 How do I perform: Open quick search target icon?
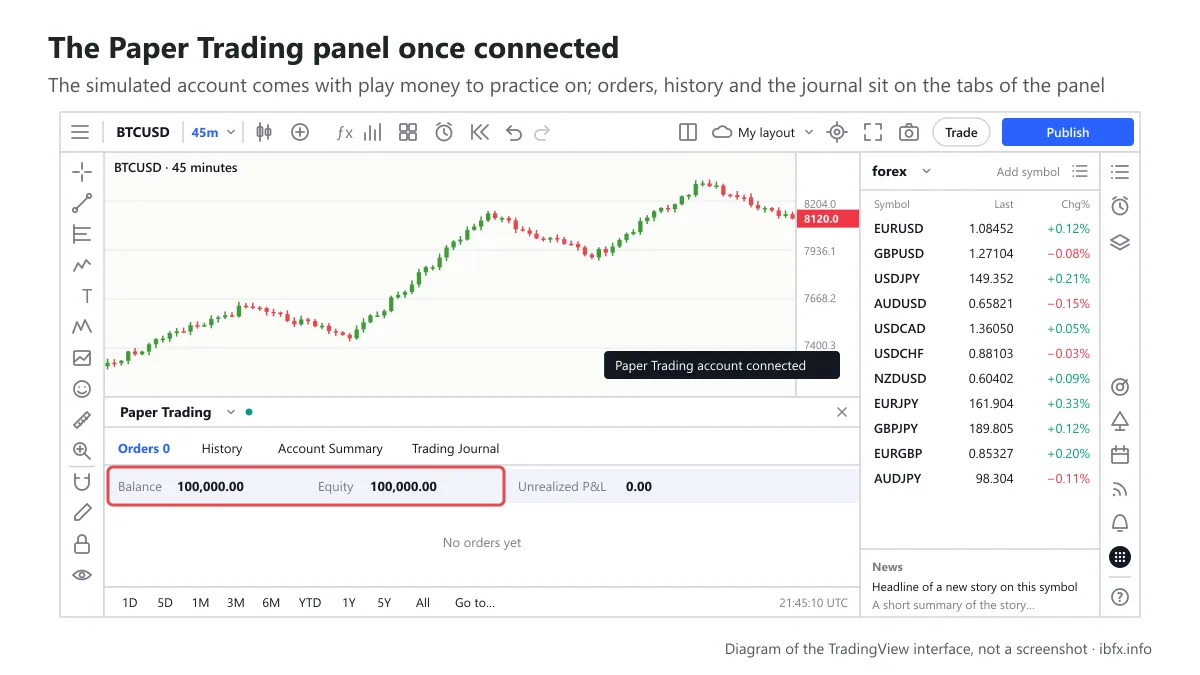(x=838, y=132)
